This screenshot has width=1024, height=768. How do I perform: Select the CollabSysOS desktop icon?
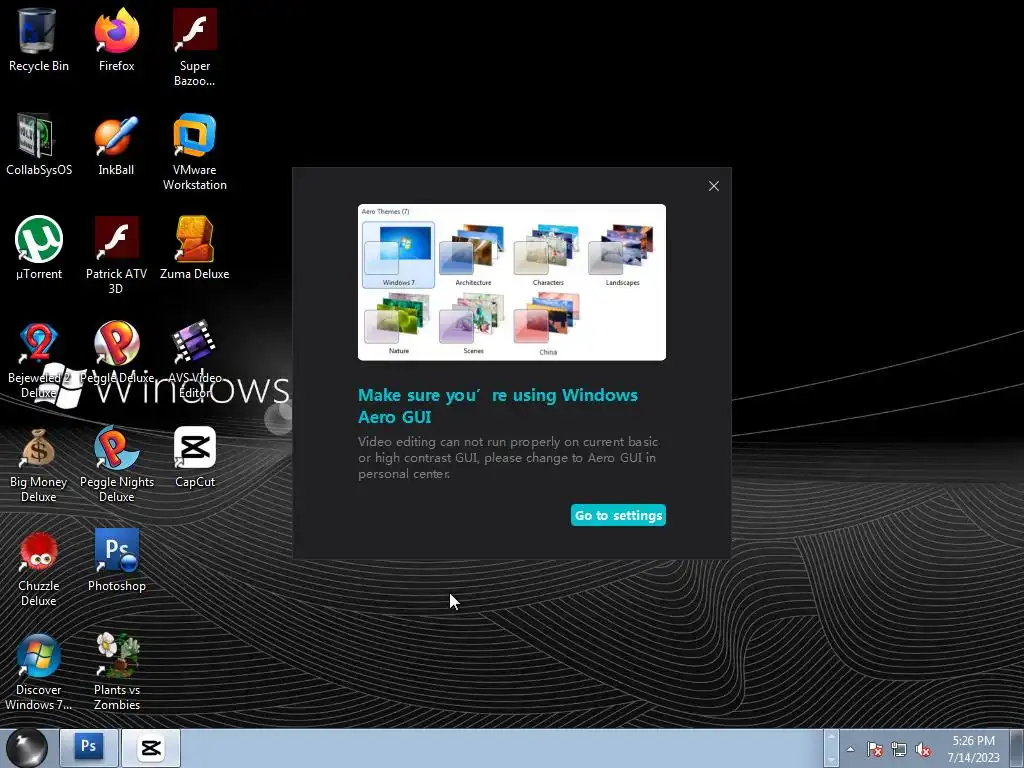[39, 144]
